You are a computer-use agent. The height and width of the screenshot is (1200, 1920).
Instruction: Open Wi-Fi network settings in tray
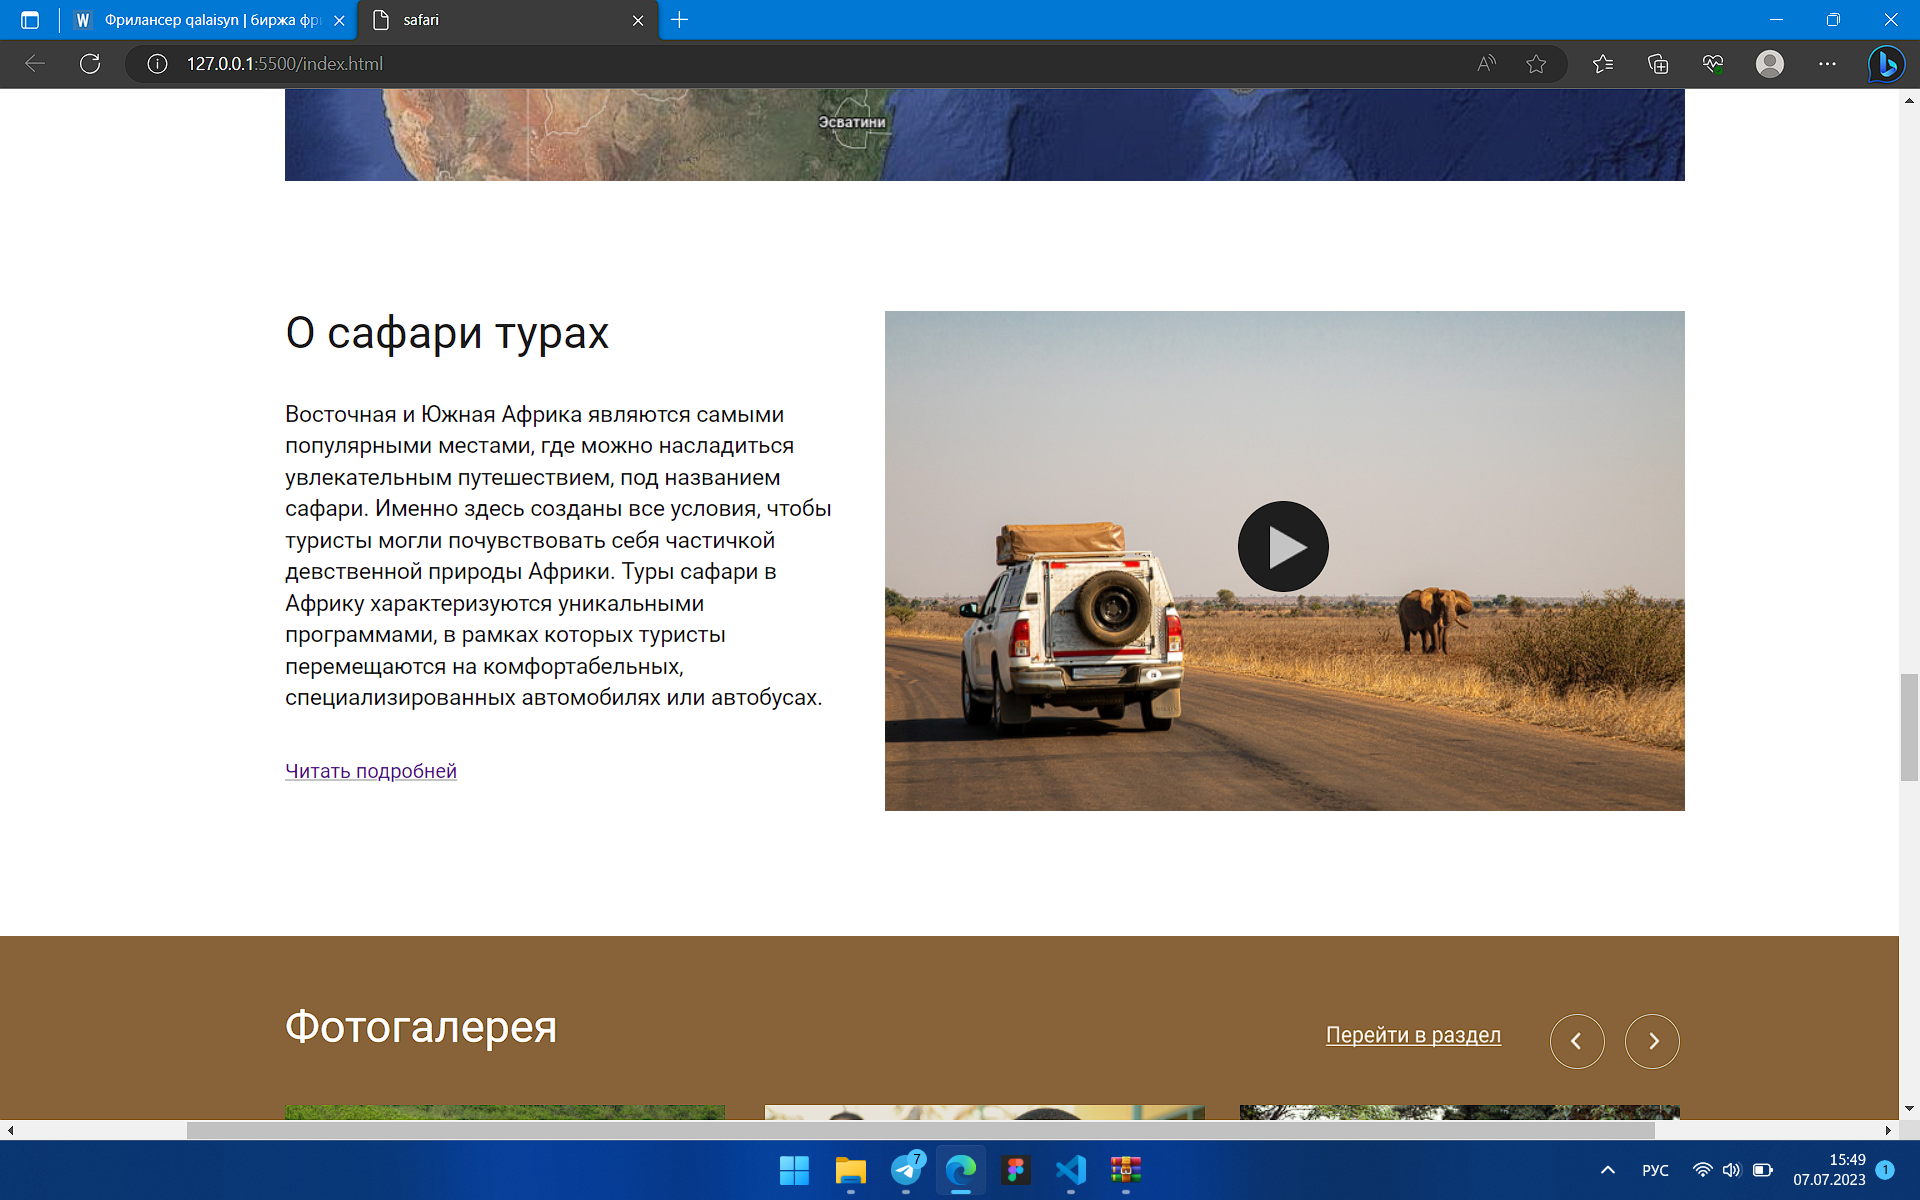1702,1170
